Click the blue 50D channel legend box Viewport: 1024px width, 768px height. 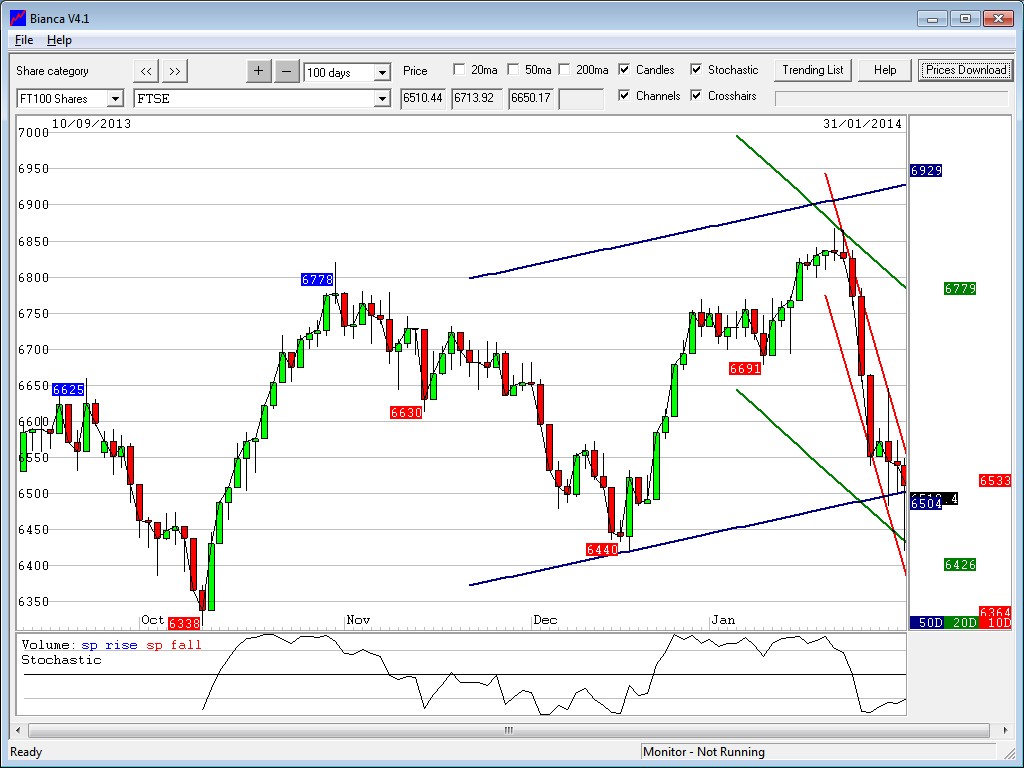pos(930,623)
